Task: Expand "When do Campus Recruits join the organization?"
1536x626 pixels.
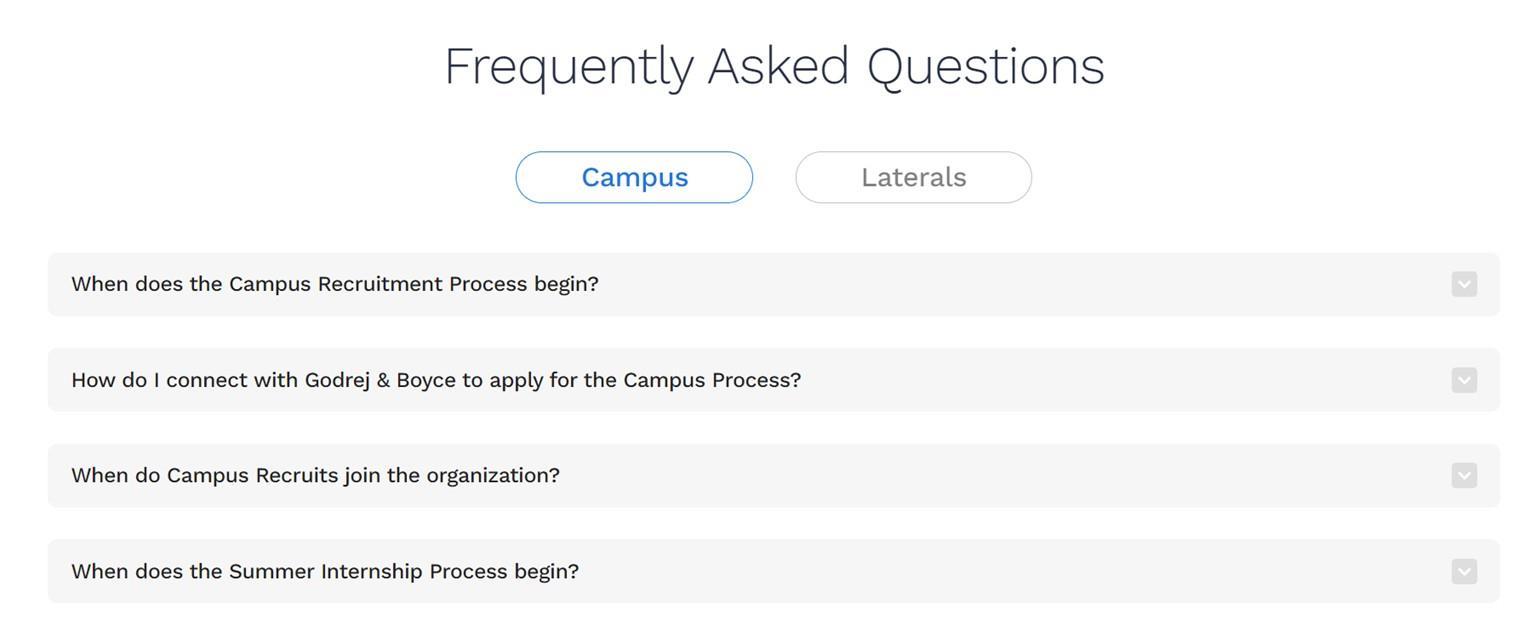Action: [315, 475]
